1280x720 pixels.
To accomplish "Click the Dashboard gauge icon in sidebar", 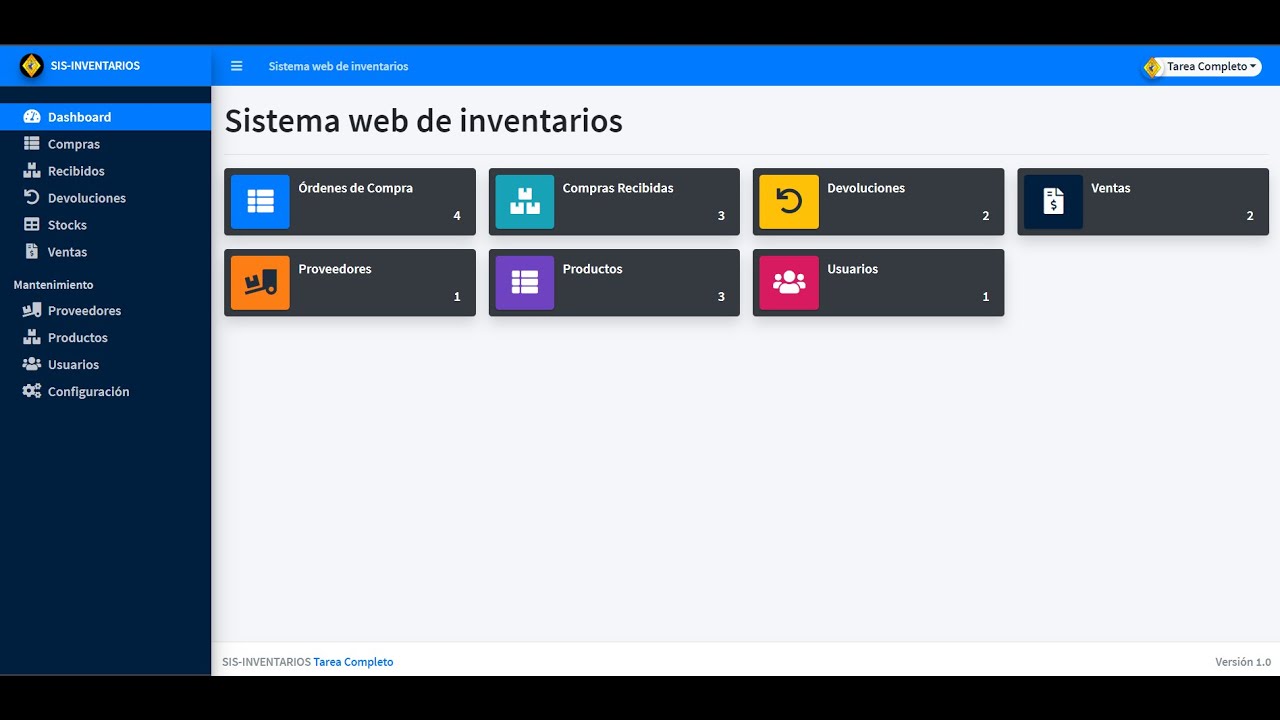I will click(32, 117).
